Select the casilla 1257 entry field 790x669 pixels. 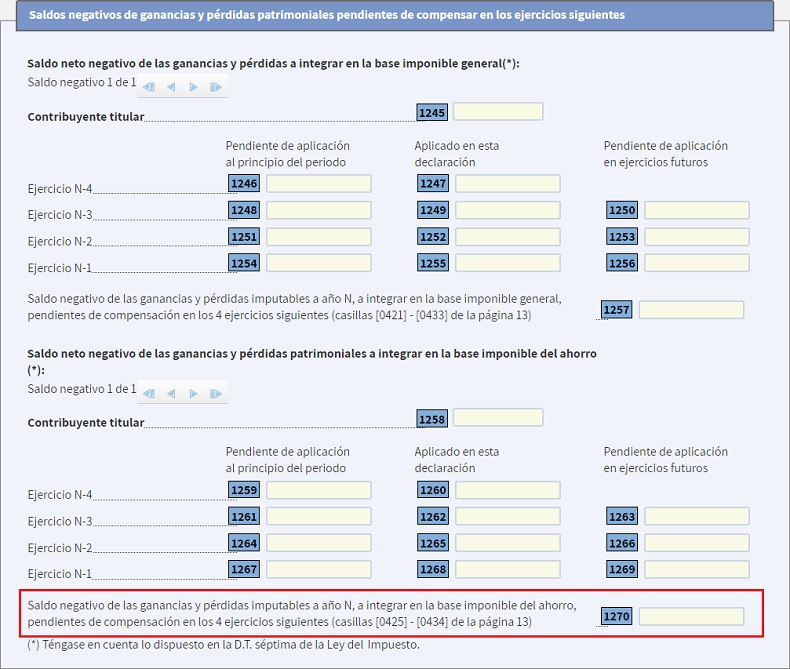coord(691,309)
